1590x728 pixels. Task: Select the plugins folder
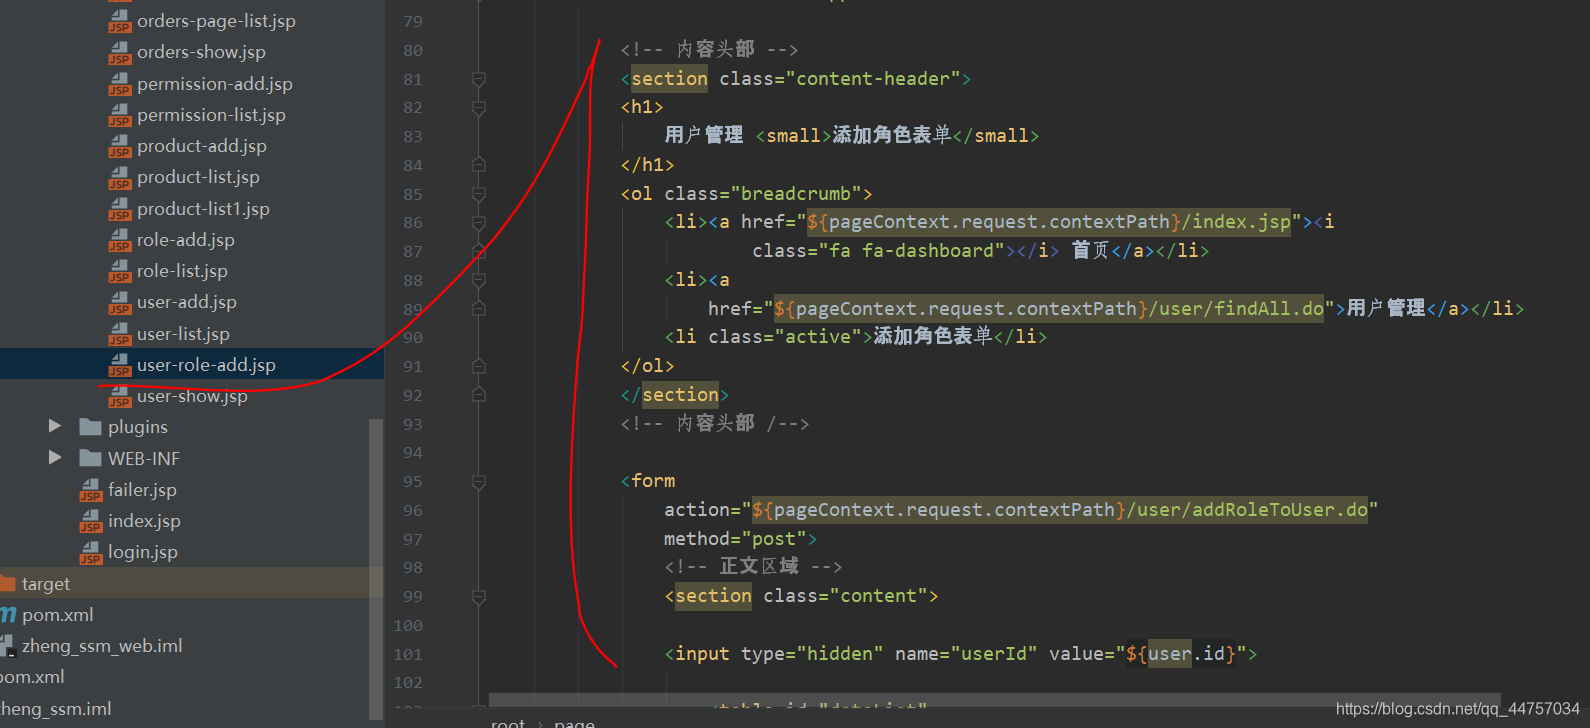pos(138,427)
